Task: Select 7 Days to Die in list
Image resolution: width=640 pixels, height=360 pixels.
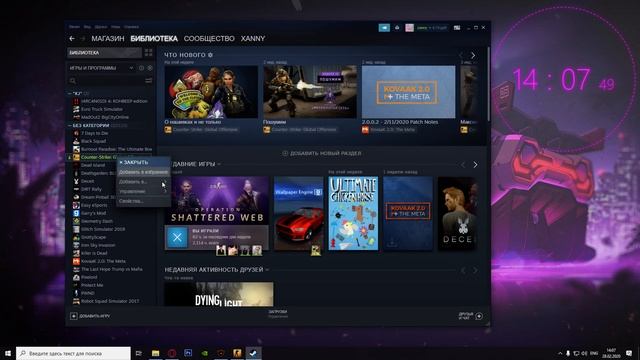Action: point(94,133)
